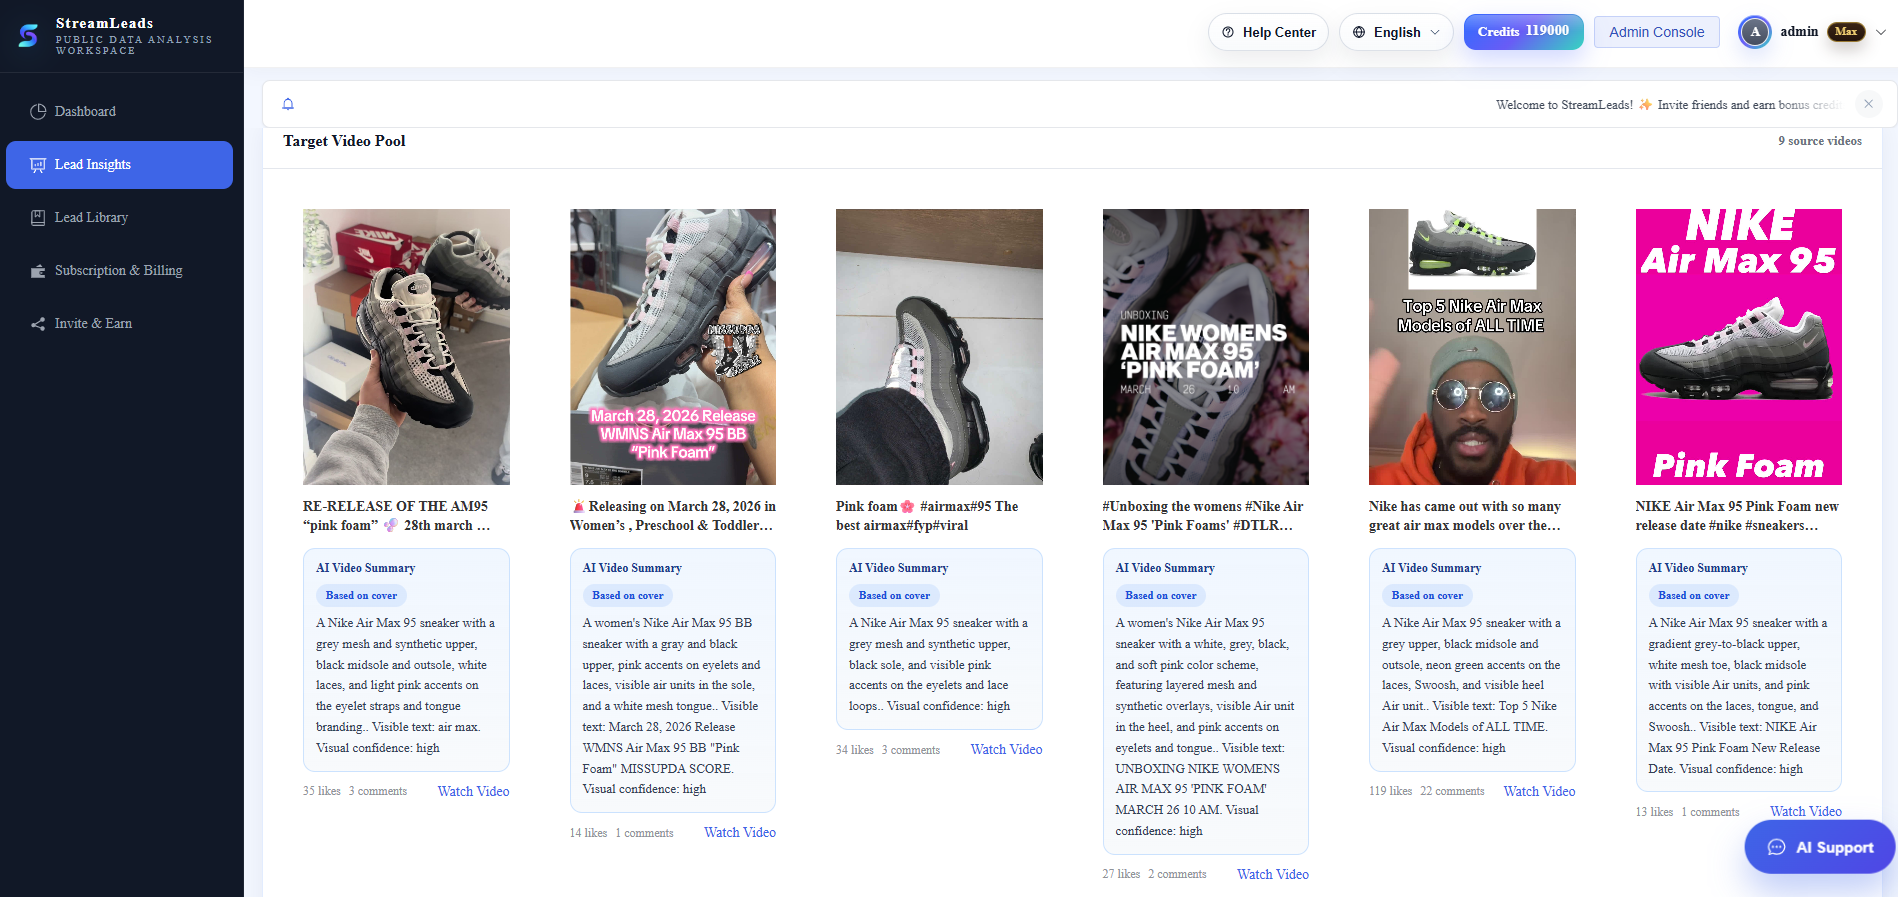Open the English language dropdown

[1396, 32]
